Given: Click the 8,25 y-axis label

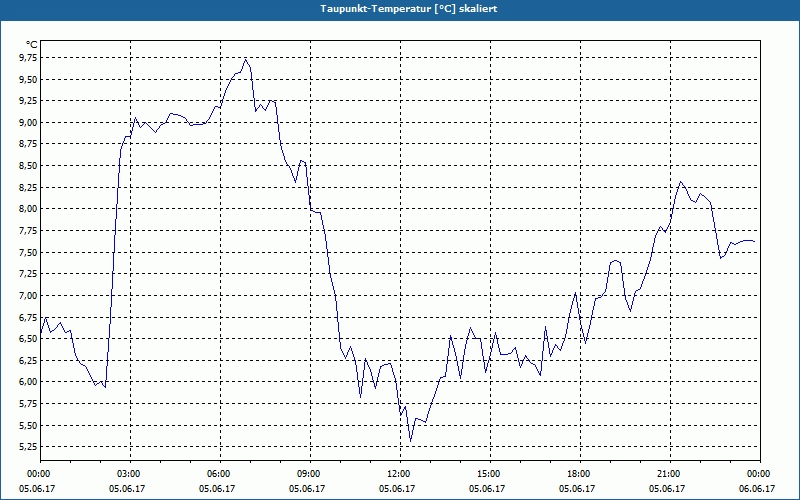Looking at the screenshot, I should click(x=28, y=187).
